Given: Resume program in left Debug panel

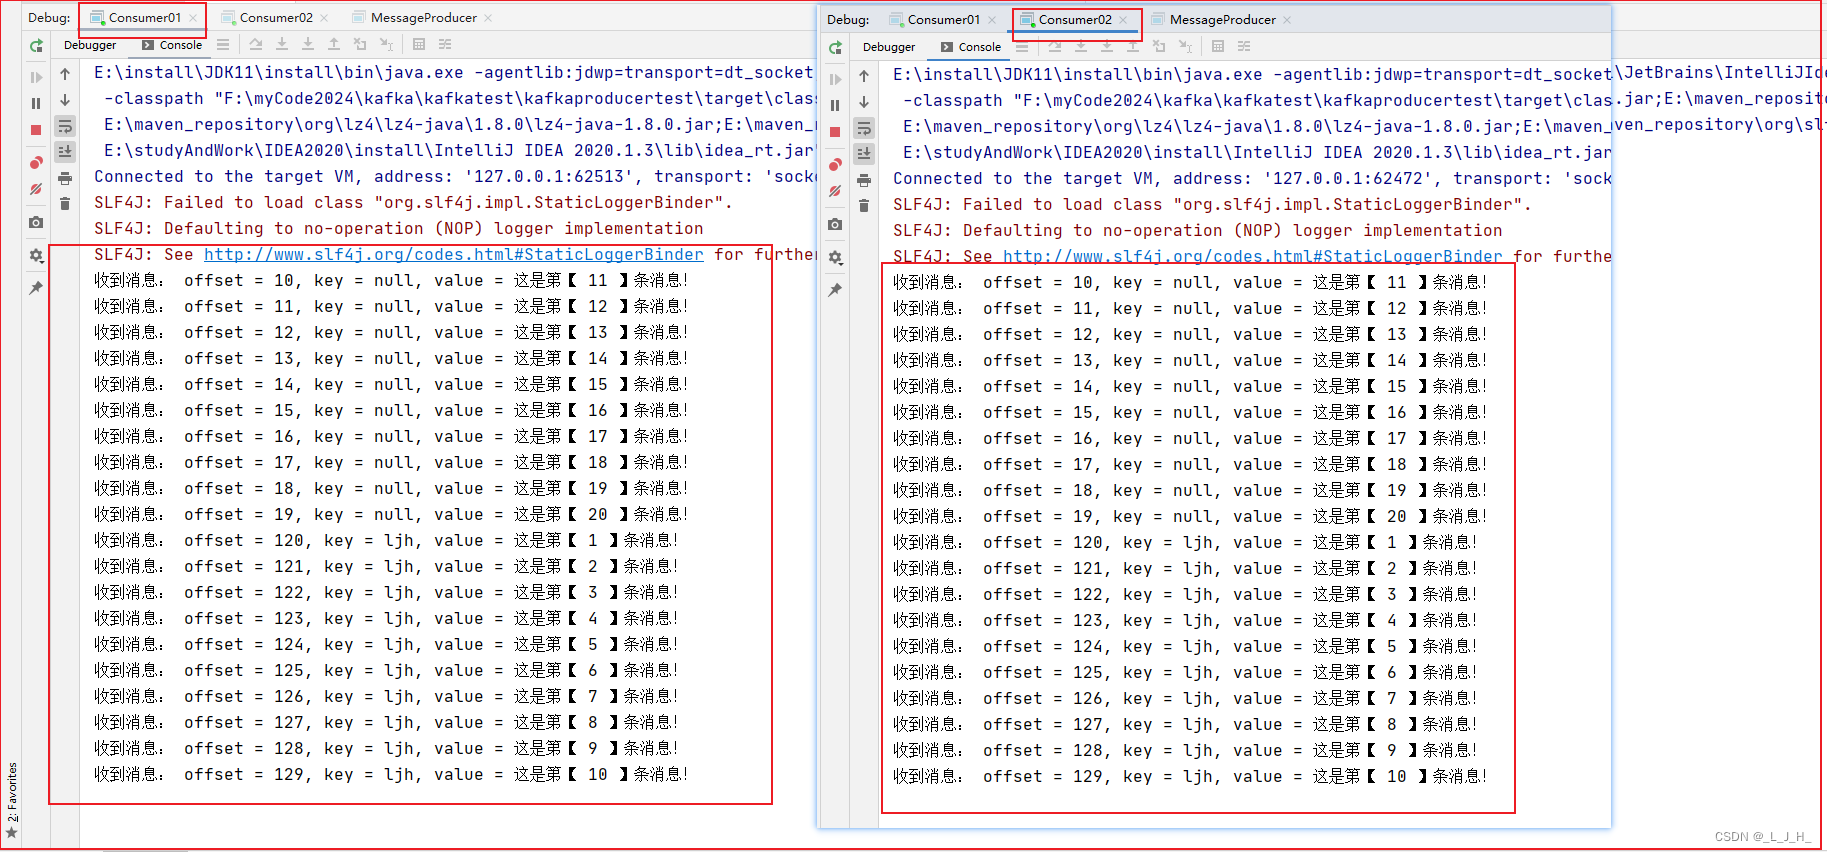Looking at the screenshot, I should click(x=36, y=77).
